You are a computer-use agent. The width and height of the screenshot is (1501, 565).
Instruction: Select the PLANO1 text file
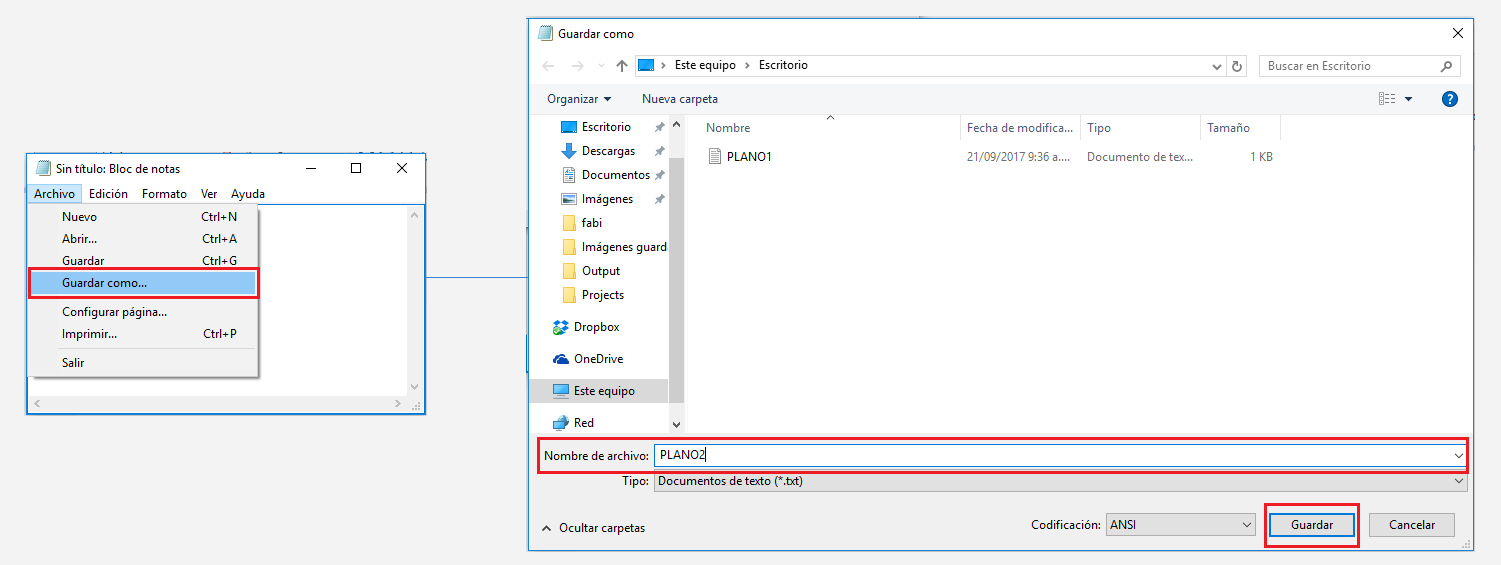(748, 157)
